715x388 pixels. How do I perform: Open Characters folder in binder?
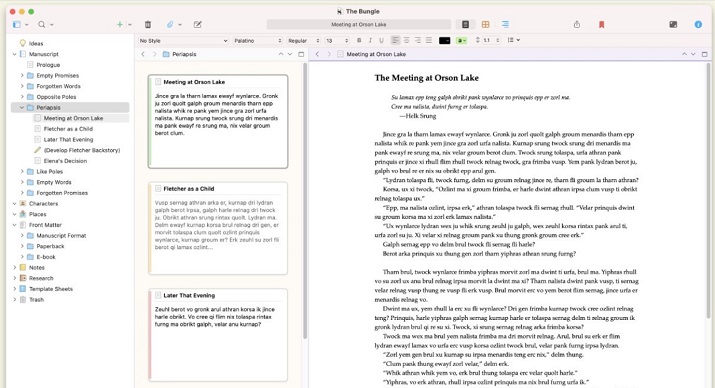click(43, 203)
